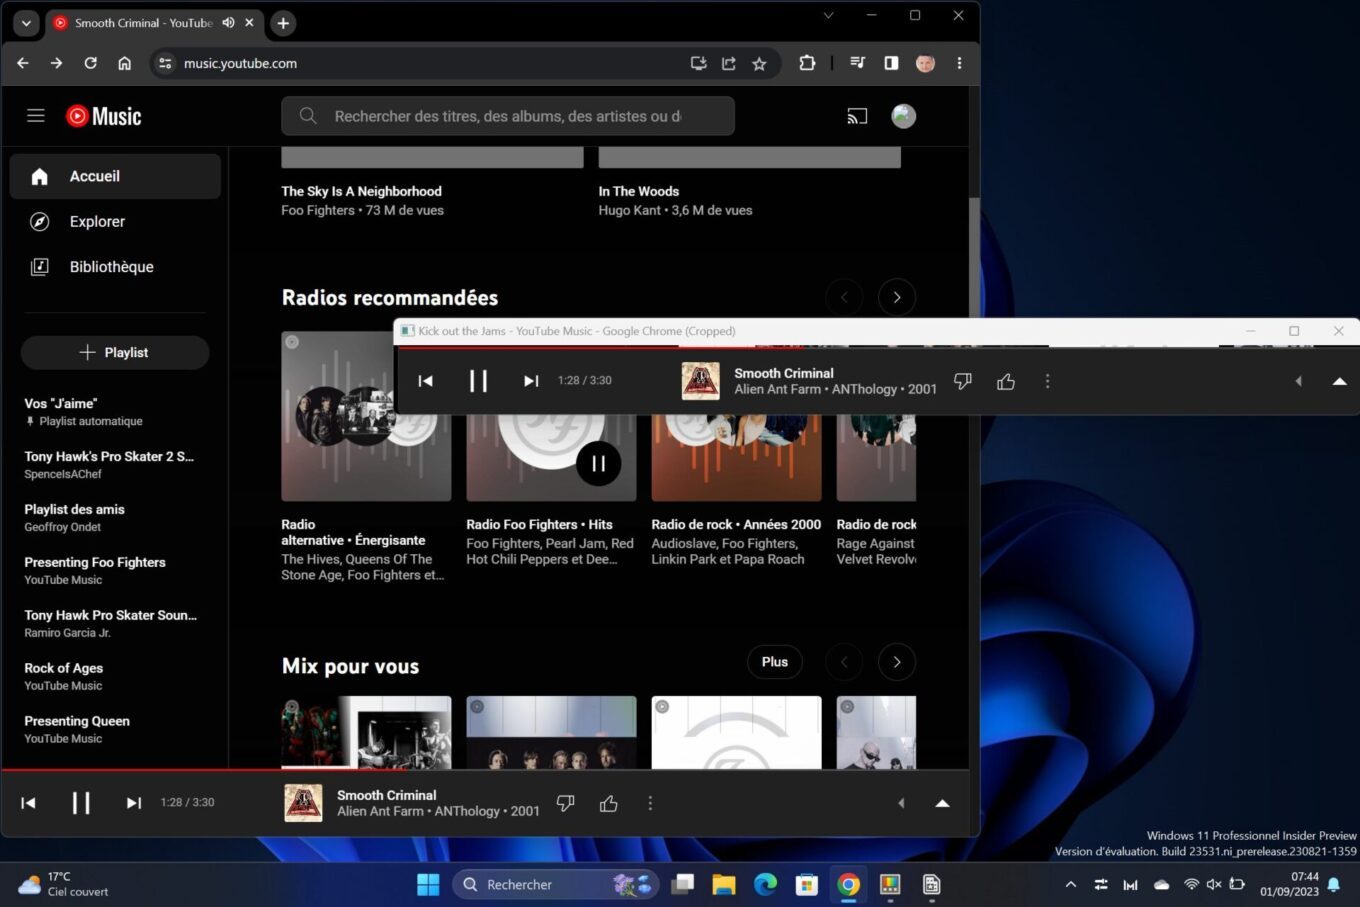Screen dimensions: 1360x907
Task: Open more options in cropped window player
Action: (x=1047, y=381)
